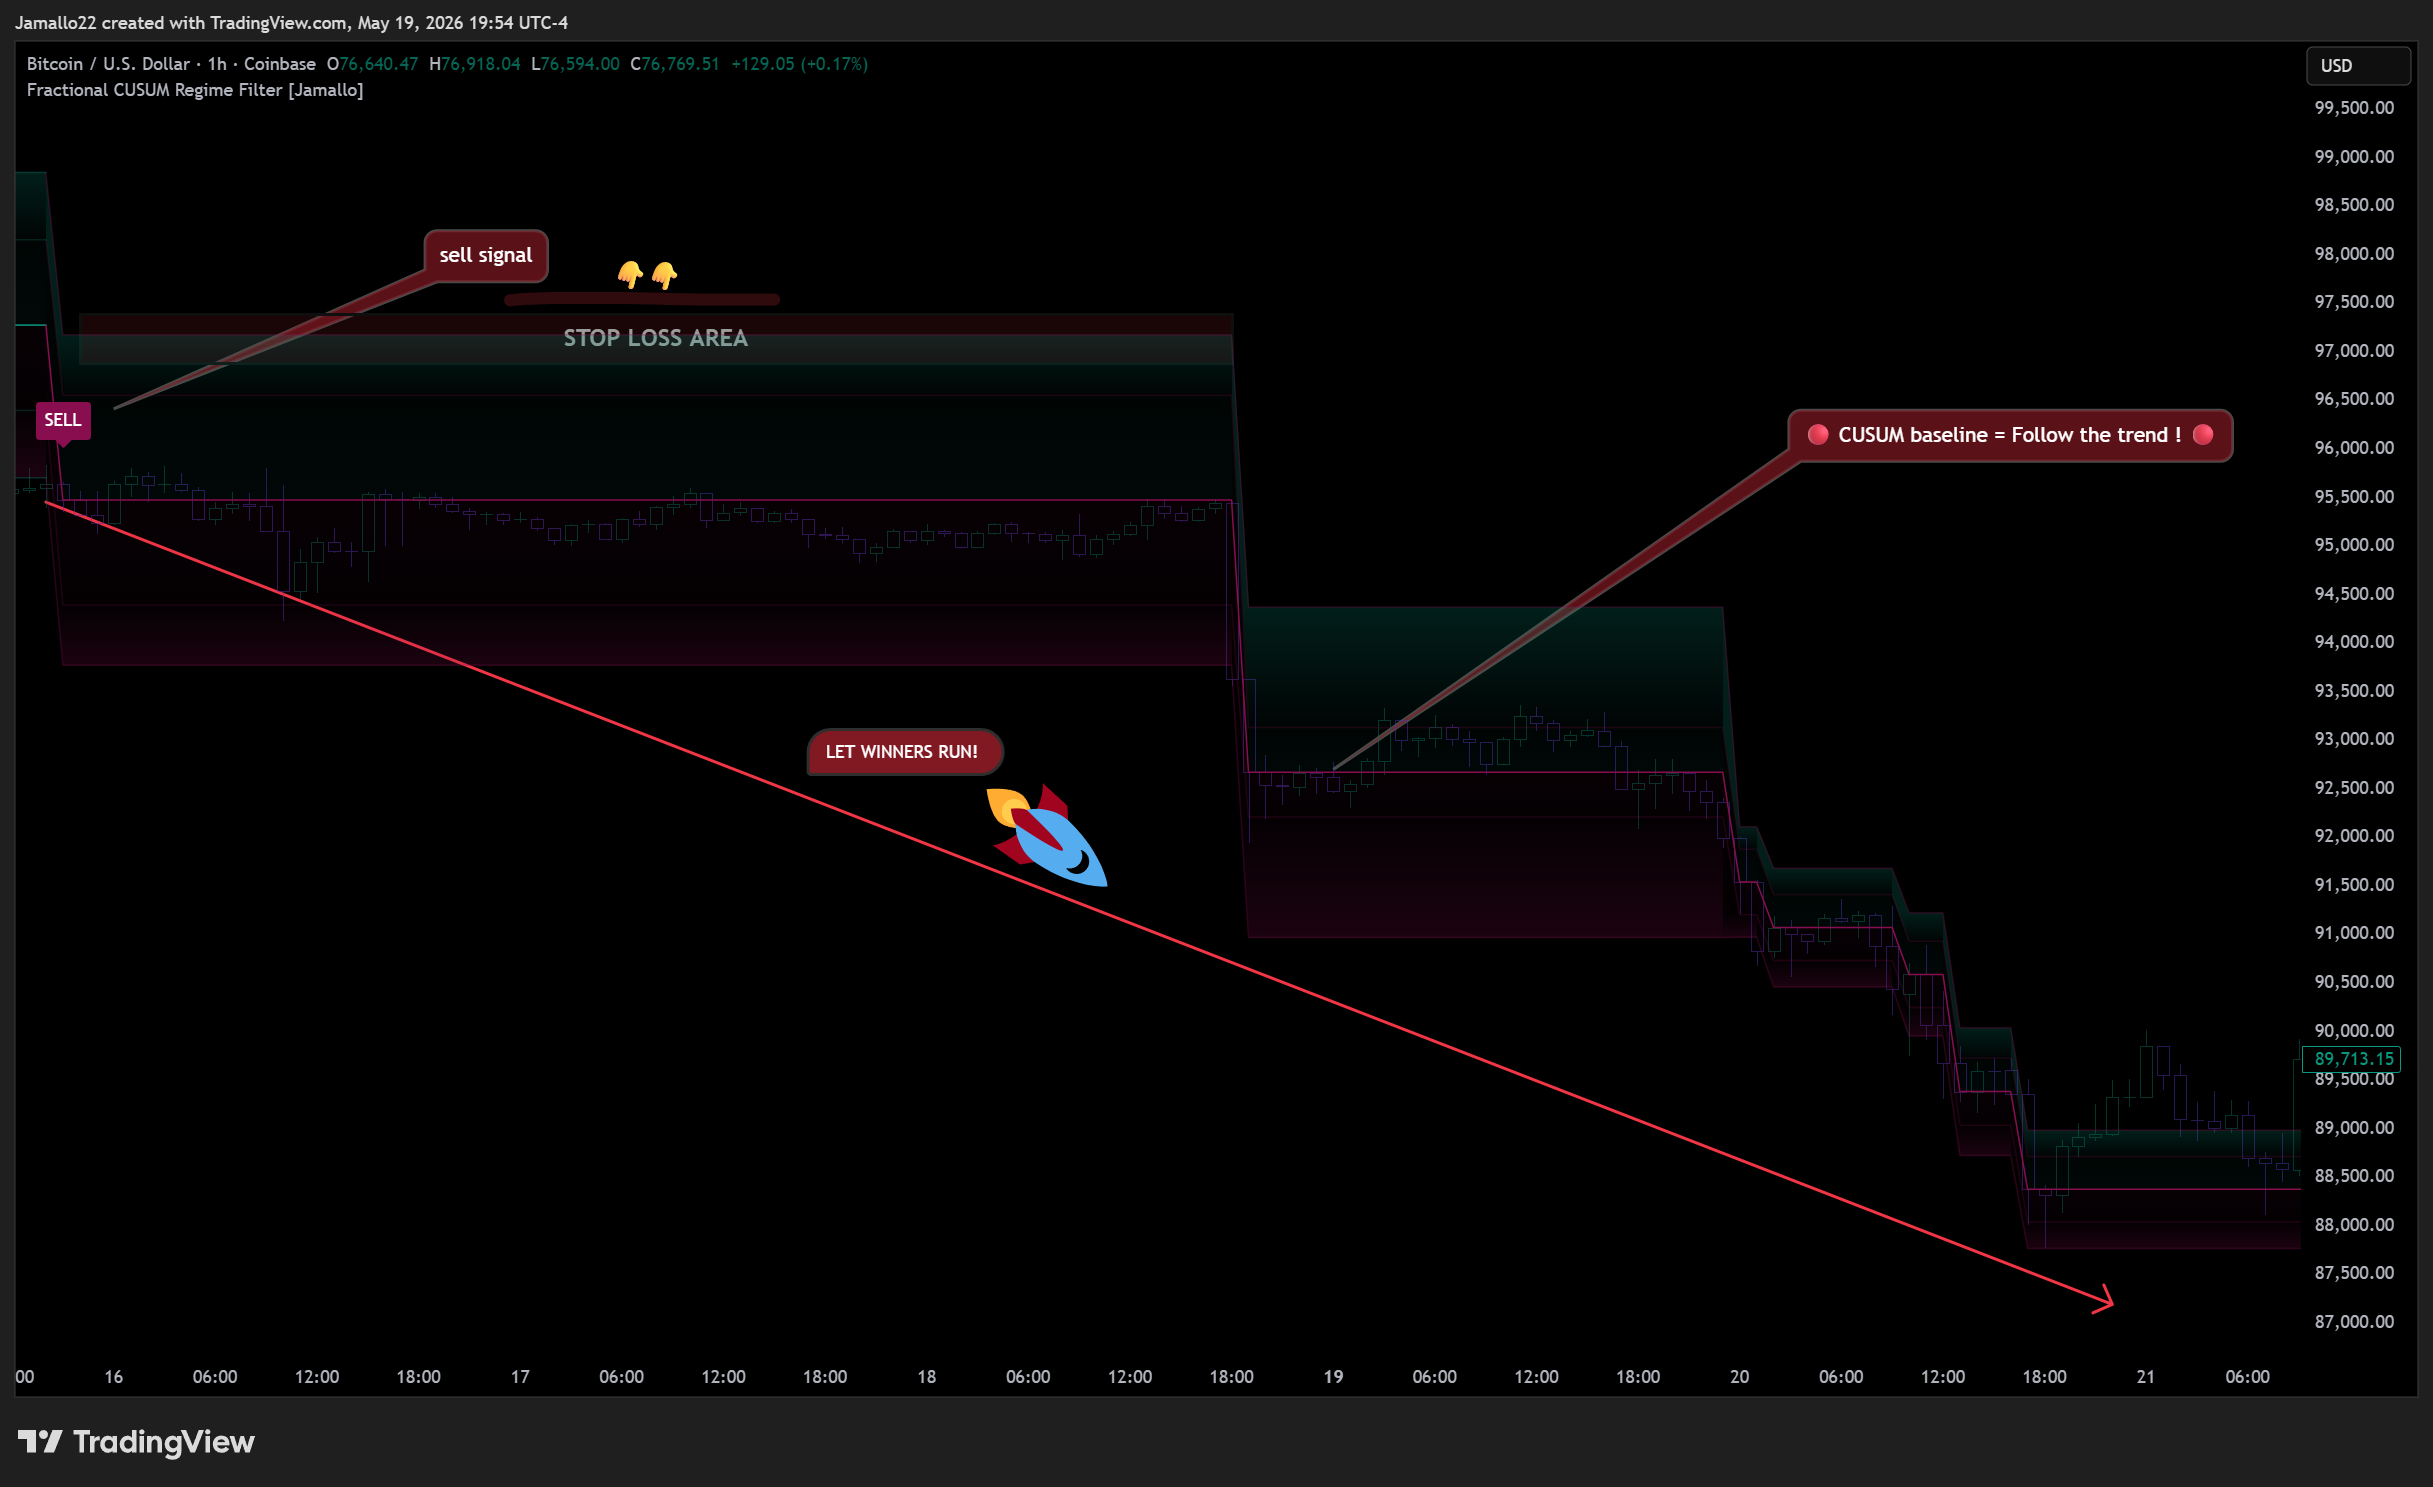The width and height of the screenshot is (2433, 1487).
Task: Click the high price value H76,918.04
Action: coord(475,64)
